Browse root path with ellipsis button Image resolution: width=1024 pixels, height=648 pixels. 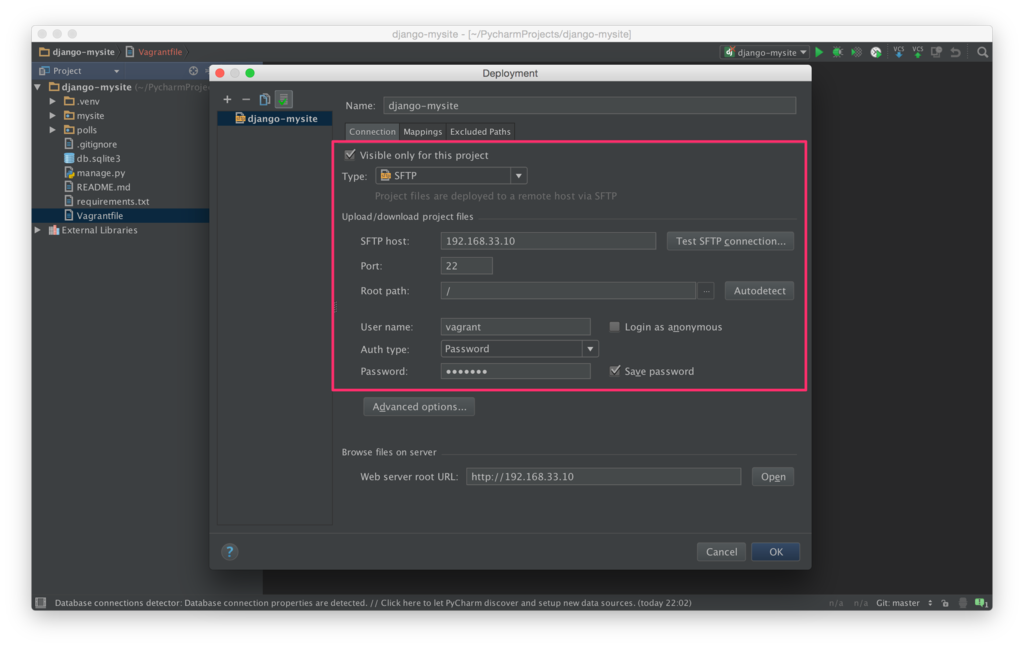[706, 291]
